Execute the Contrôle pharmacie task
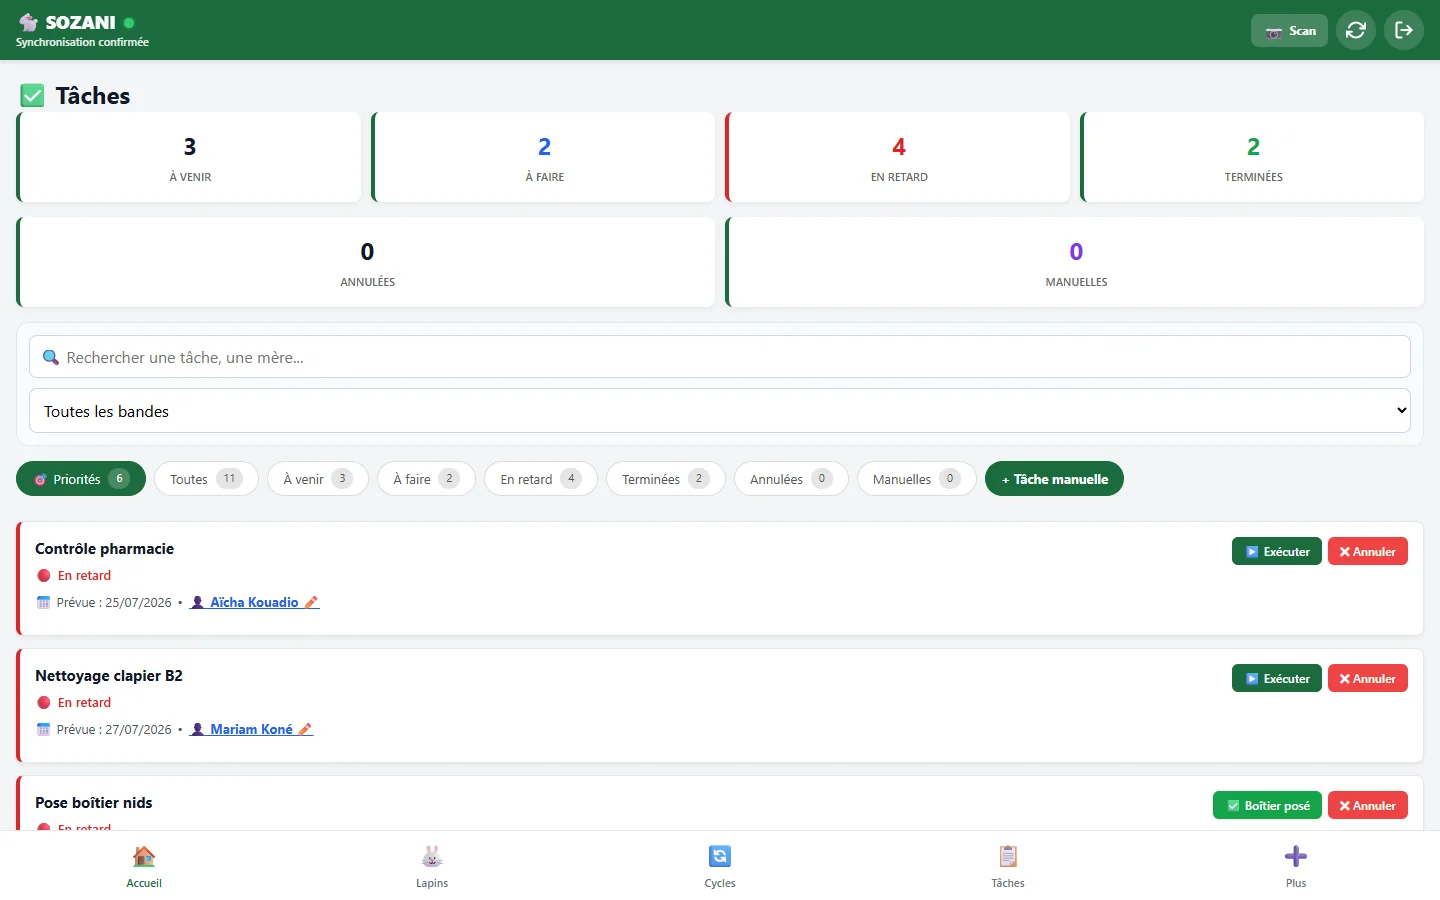 [1277, 551]
